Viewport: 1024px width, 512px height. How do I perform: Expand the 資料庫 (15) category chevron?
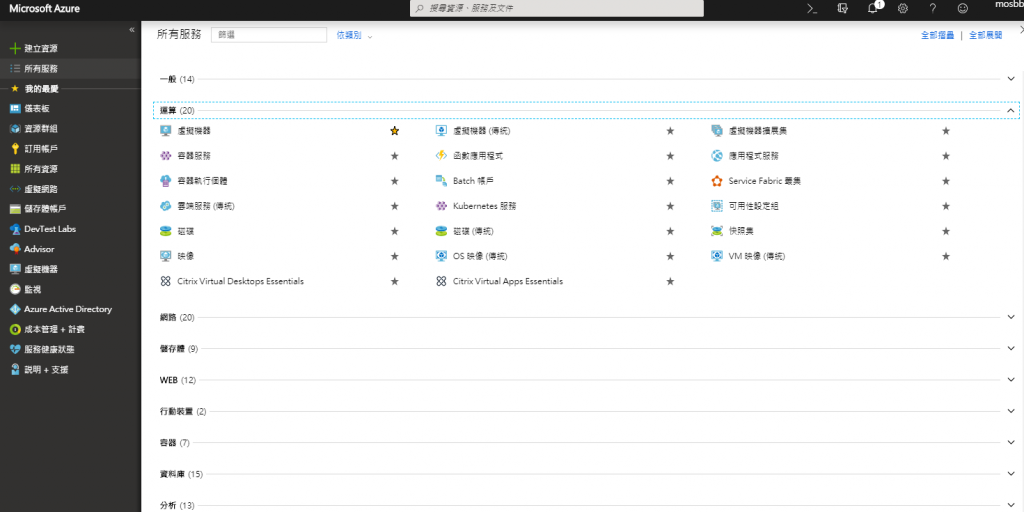click(1011, 474)
